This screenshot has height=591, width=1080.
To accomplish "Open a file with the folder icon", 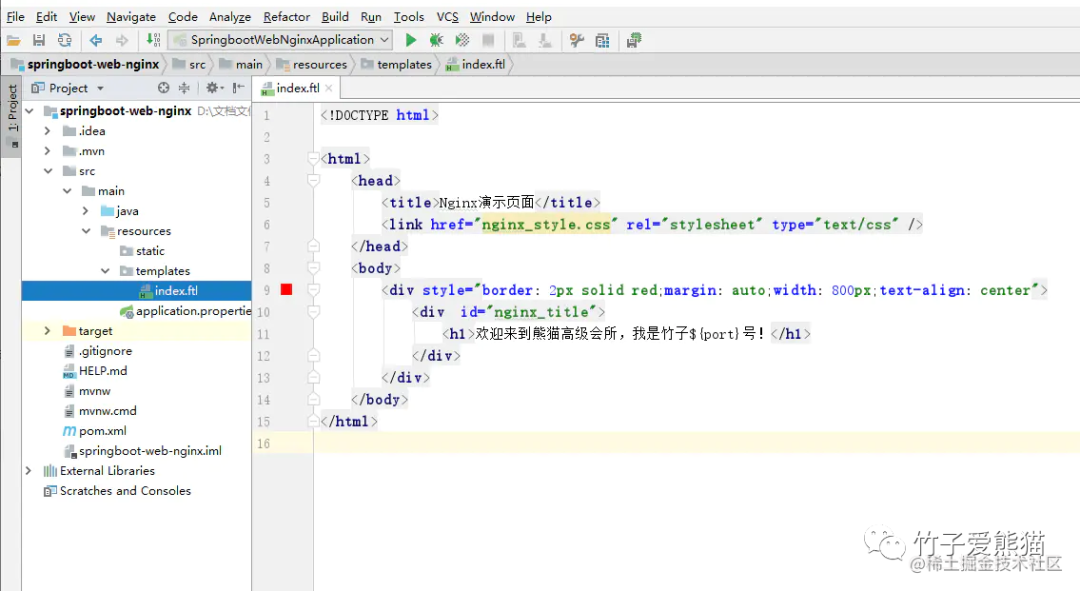I will (14, 40).
